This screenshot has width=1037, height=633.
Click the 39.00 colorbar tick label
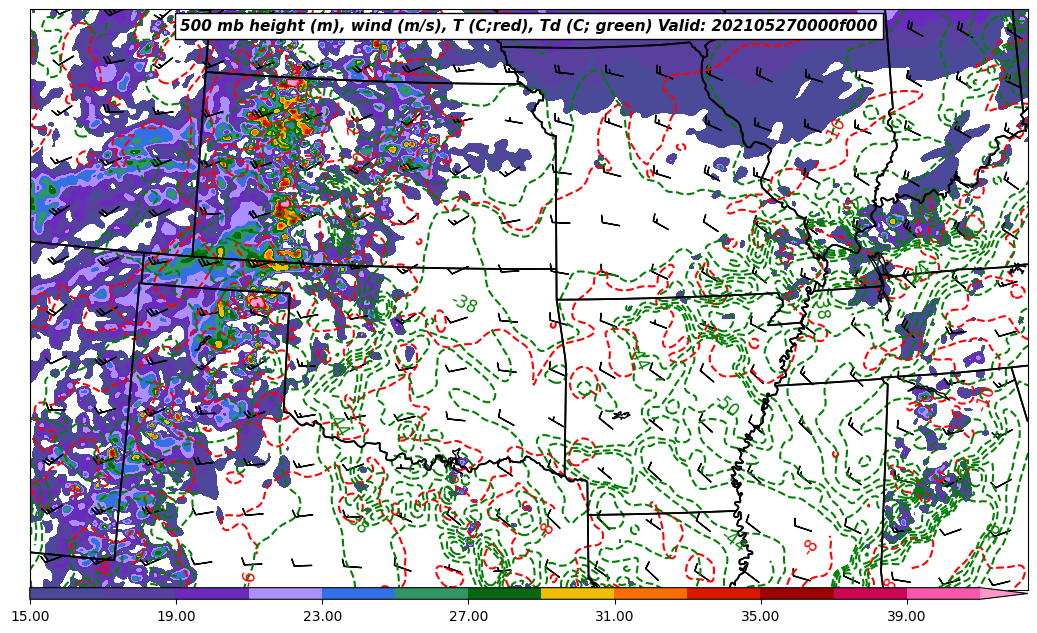[x=907, y=616]
